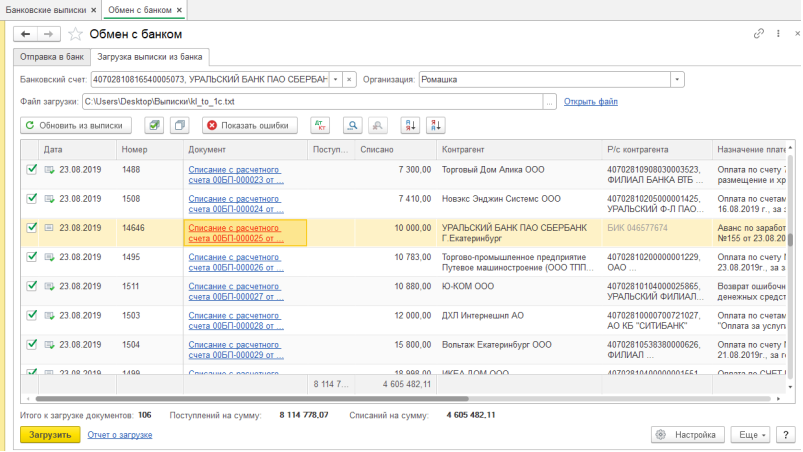Open the help question mark button
This screenshot has width=803, height=452.
tap(786, 435)
